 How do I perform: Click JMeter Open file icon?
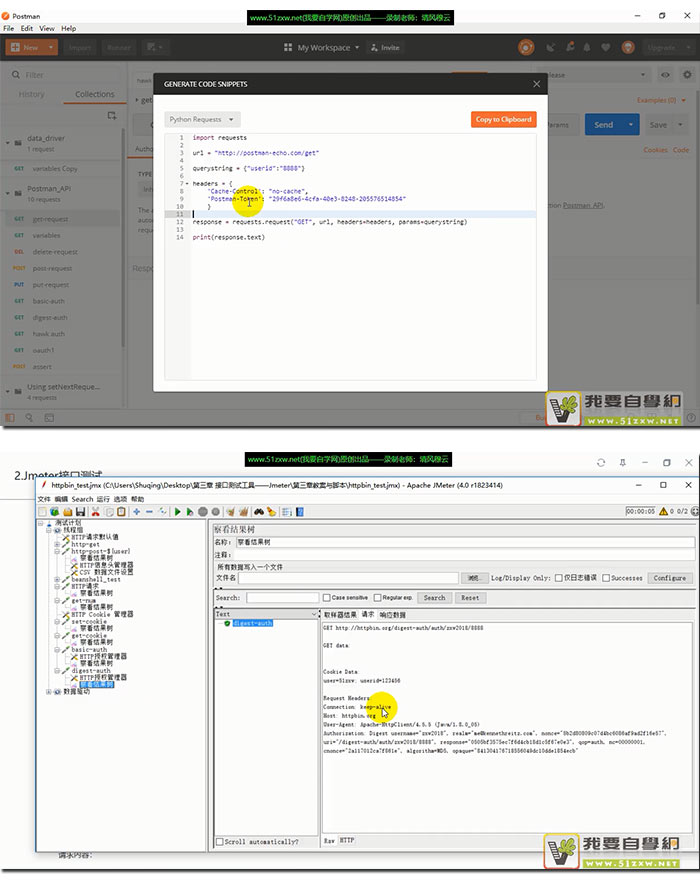68,511
